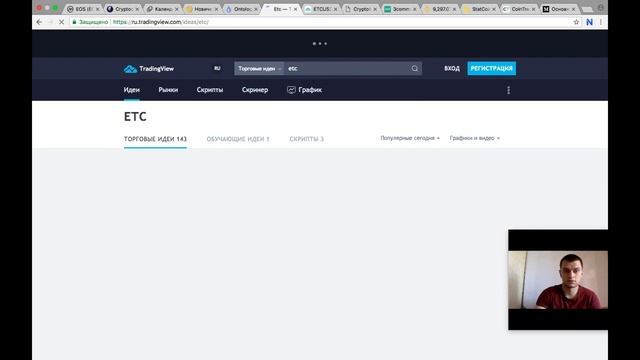Screen dimensions: 640x360
Task: Open the Chrome menu dots
Action: click(601, 22)
